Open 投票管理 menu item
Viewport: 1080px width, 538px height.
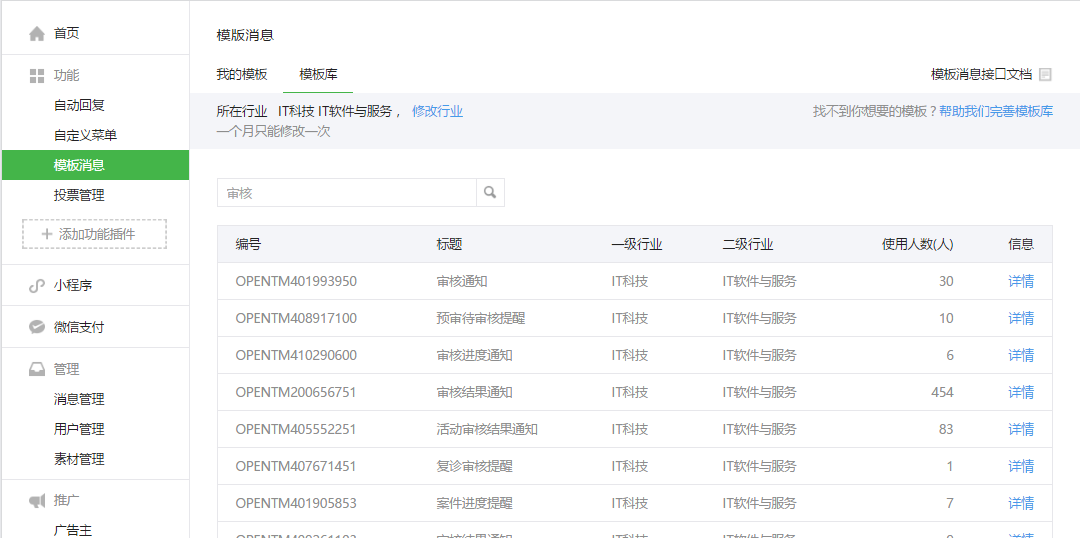(x=79, y=195)
